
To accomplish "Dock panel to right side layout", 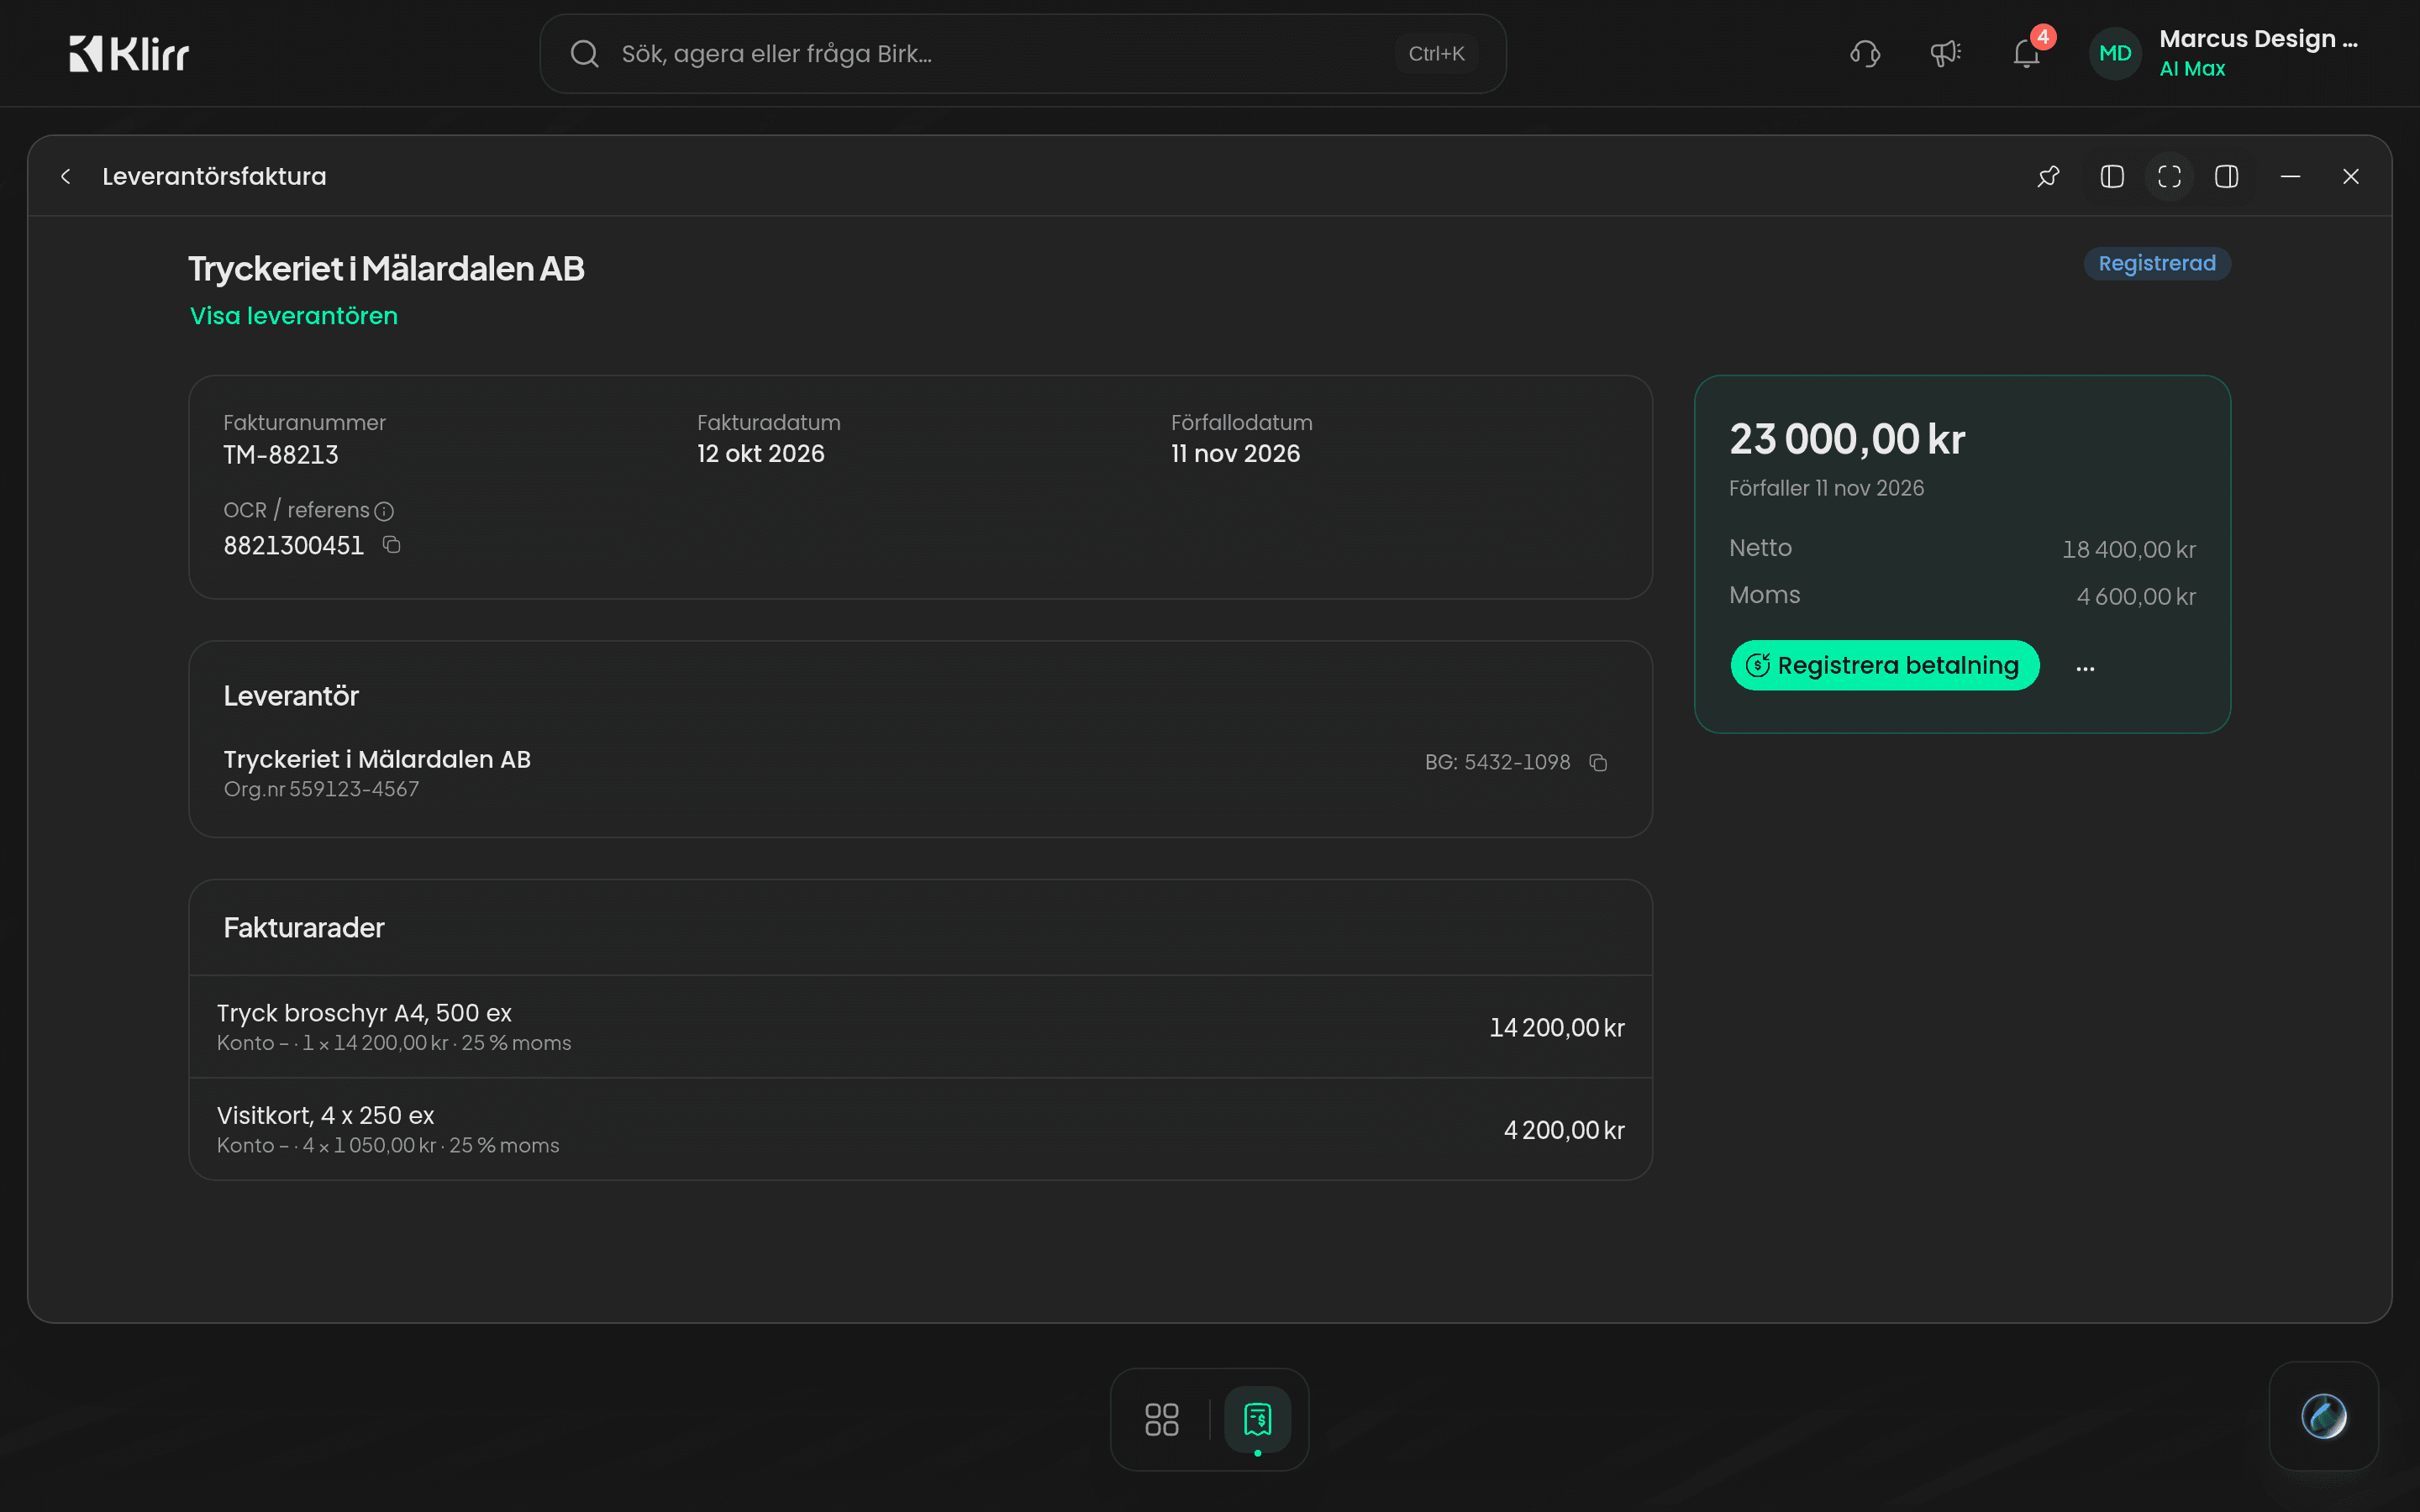I will point(2226,177).
